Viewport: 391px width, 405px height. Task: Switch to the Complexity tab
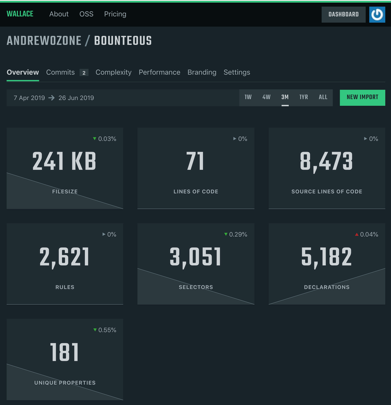pyautogui.click(x=113, y=72)
